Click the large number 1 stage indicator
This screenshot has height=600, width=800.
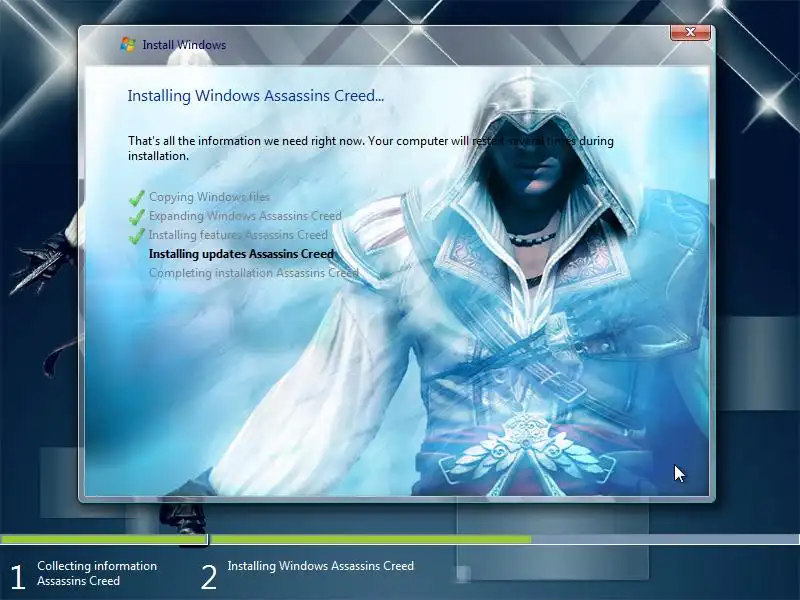18,577
